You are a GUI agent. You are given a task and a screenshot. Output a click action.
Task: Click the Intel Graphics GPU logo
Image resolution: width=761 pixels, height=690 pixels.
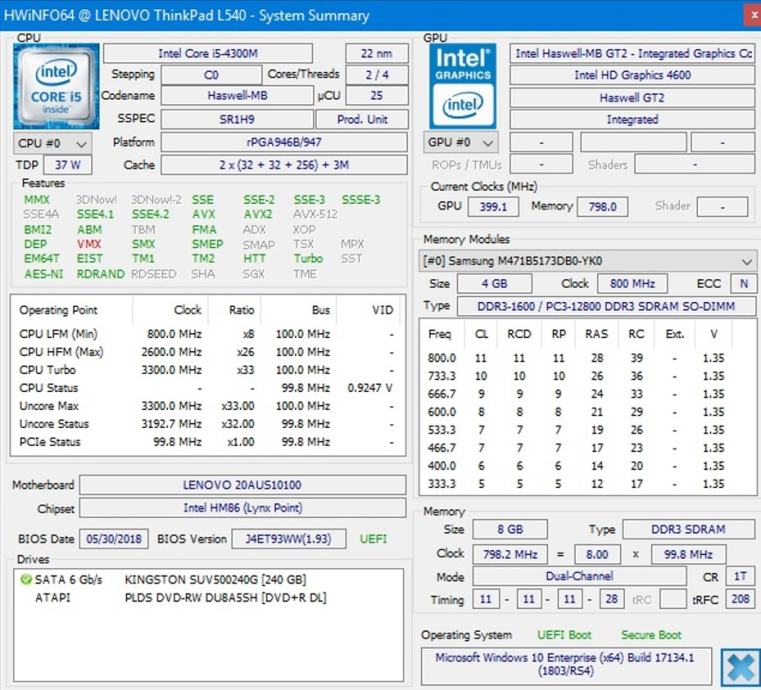pyautogui.click(x=463, y=86)
